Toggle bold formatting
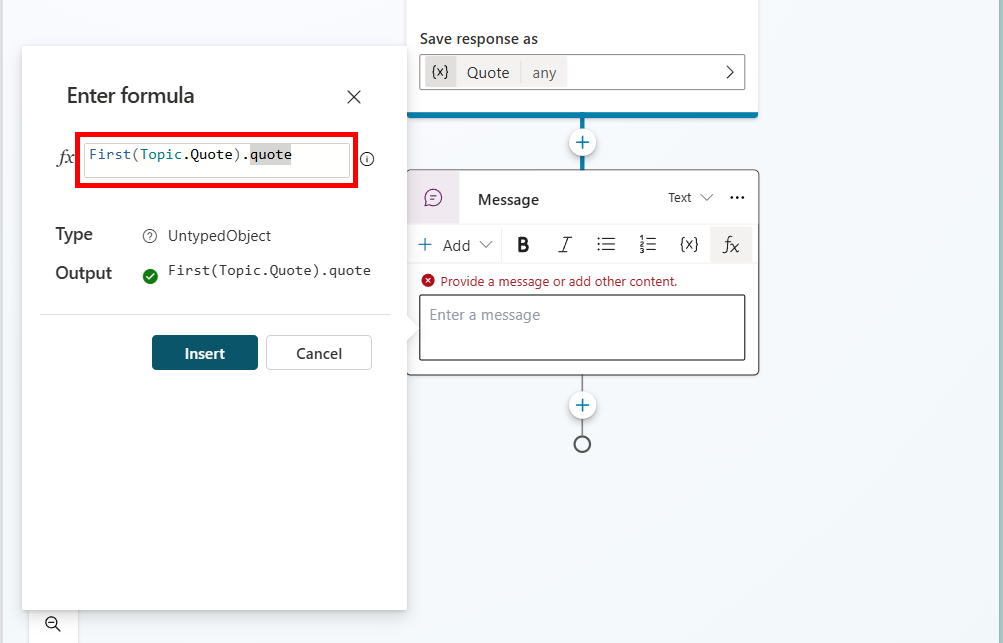Image resolution: width=1003 pixels, height=643 pixels. tap(523, 244)
